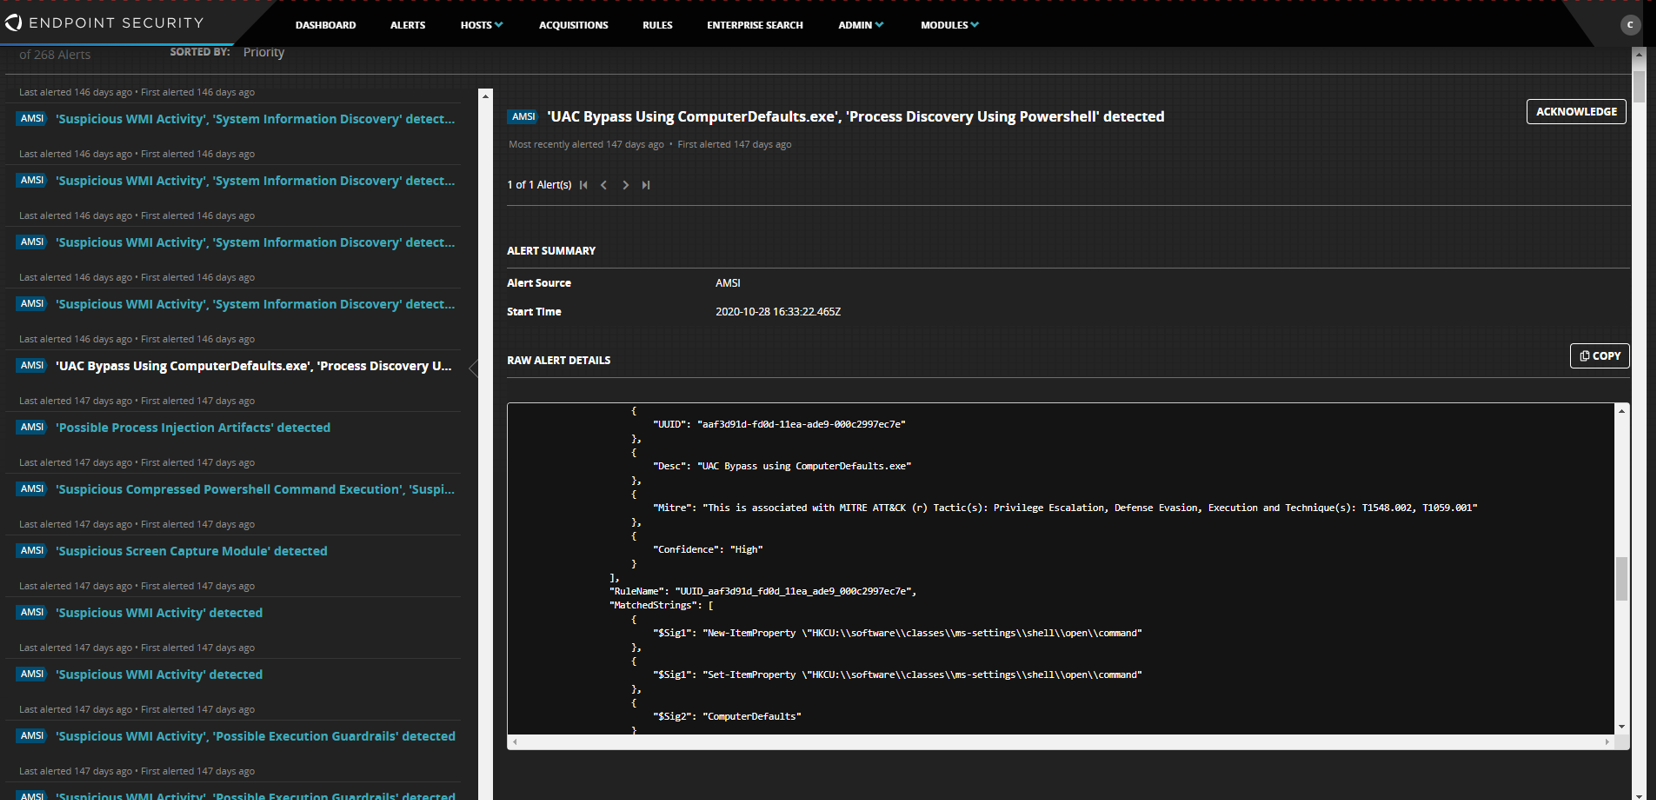Click the page vertical scrollbar thumb
Image resolution: width=1656 pixels, height=800 pixels.
coord(1639,86)
